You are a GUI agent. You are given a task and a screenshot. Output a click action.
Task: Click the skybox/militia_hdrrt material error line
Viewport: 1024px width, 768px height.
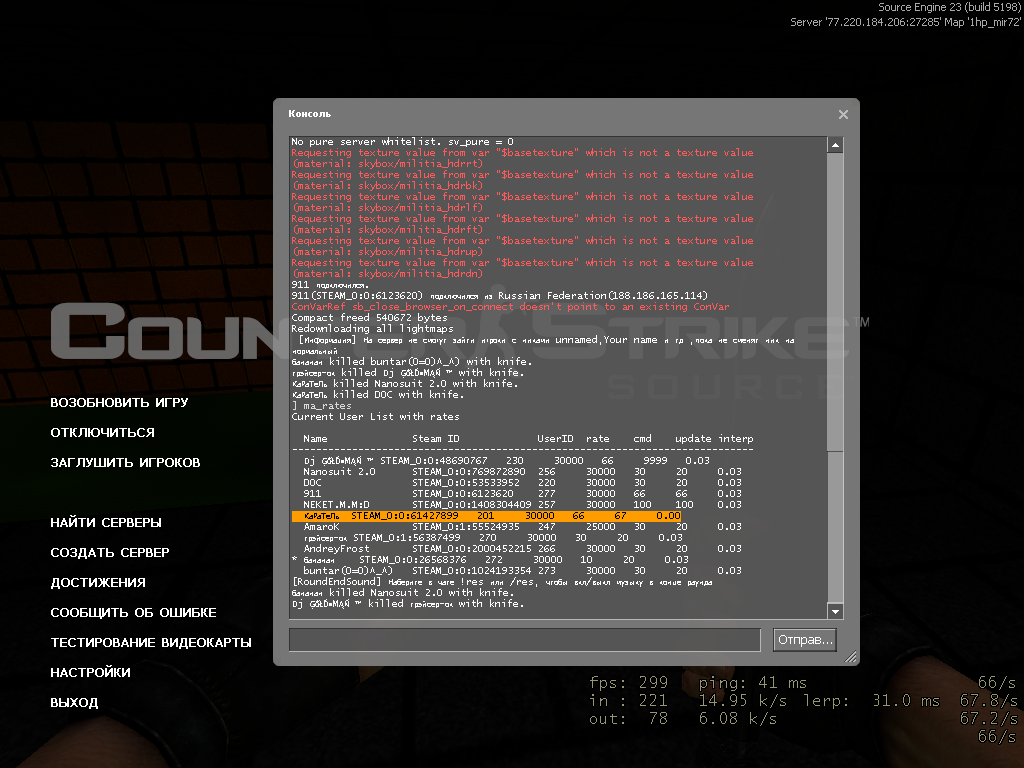388,164
